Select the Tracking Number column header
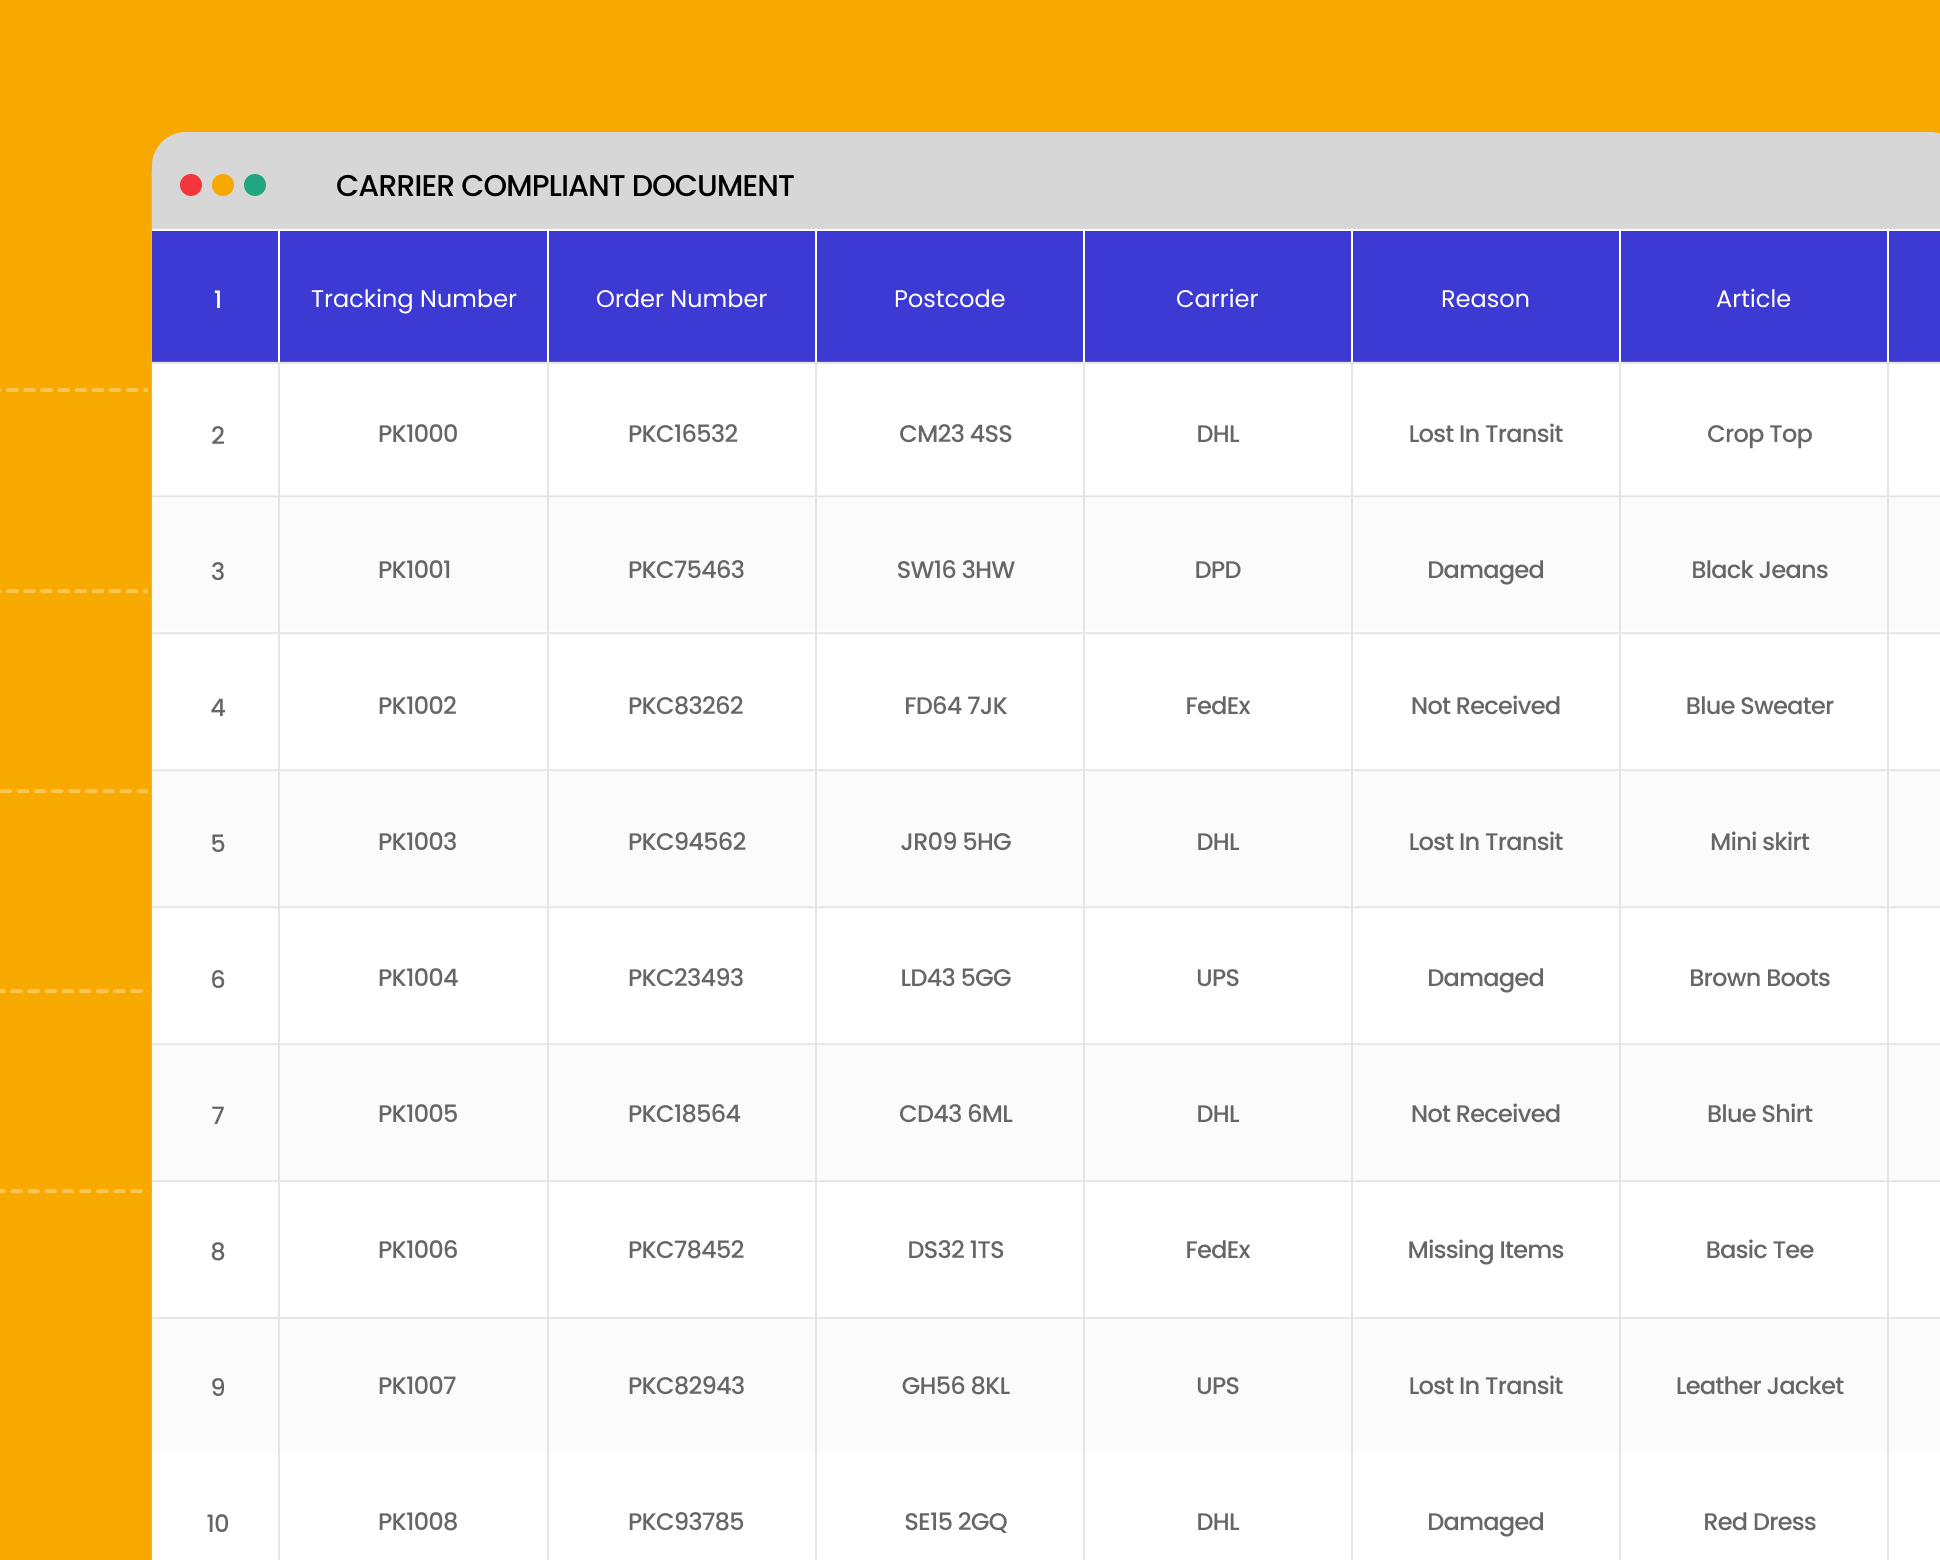The width and height of the screenshot is (1940, 1560). [x=413, y=298]
